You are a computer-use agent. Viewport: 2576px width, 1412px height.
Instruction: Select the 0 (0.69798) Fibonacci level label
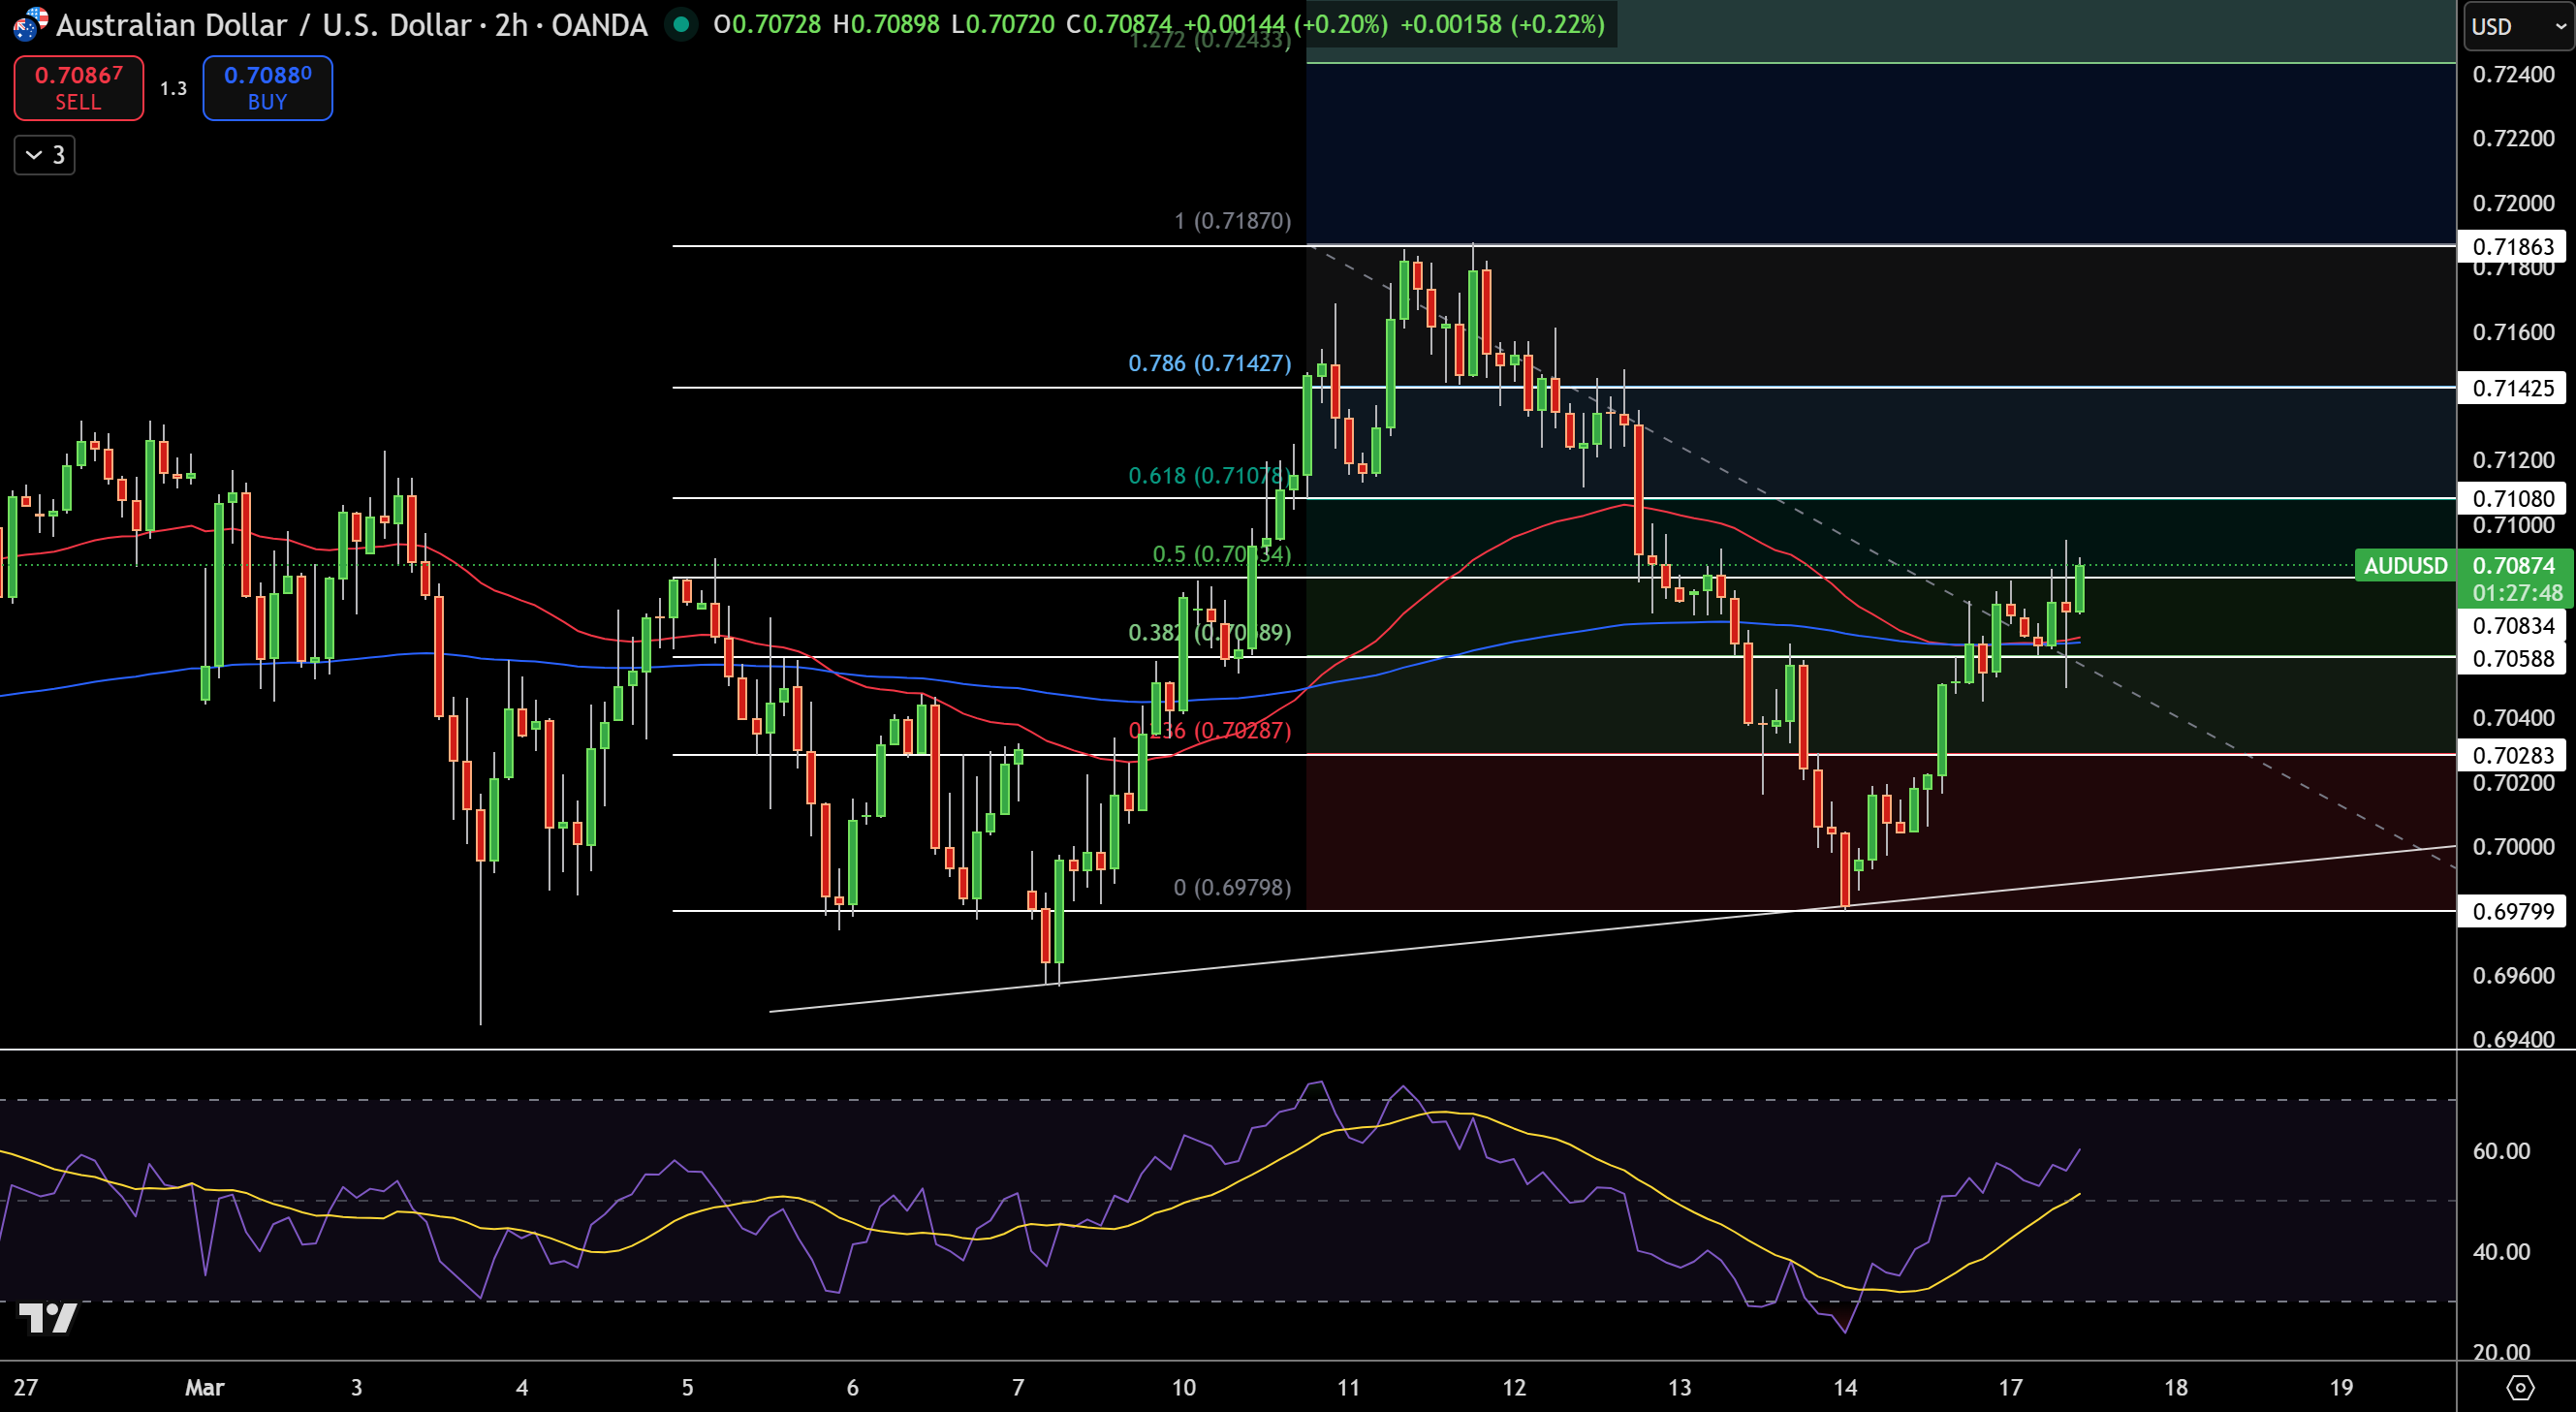click(1232, 887)
